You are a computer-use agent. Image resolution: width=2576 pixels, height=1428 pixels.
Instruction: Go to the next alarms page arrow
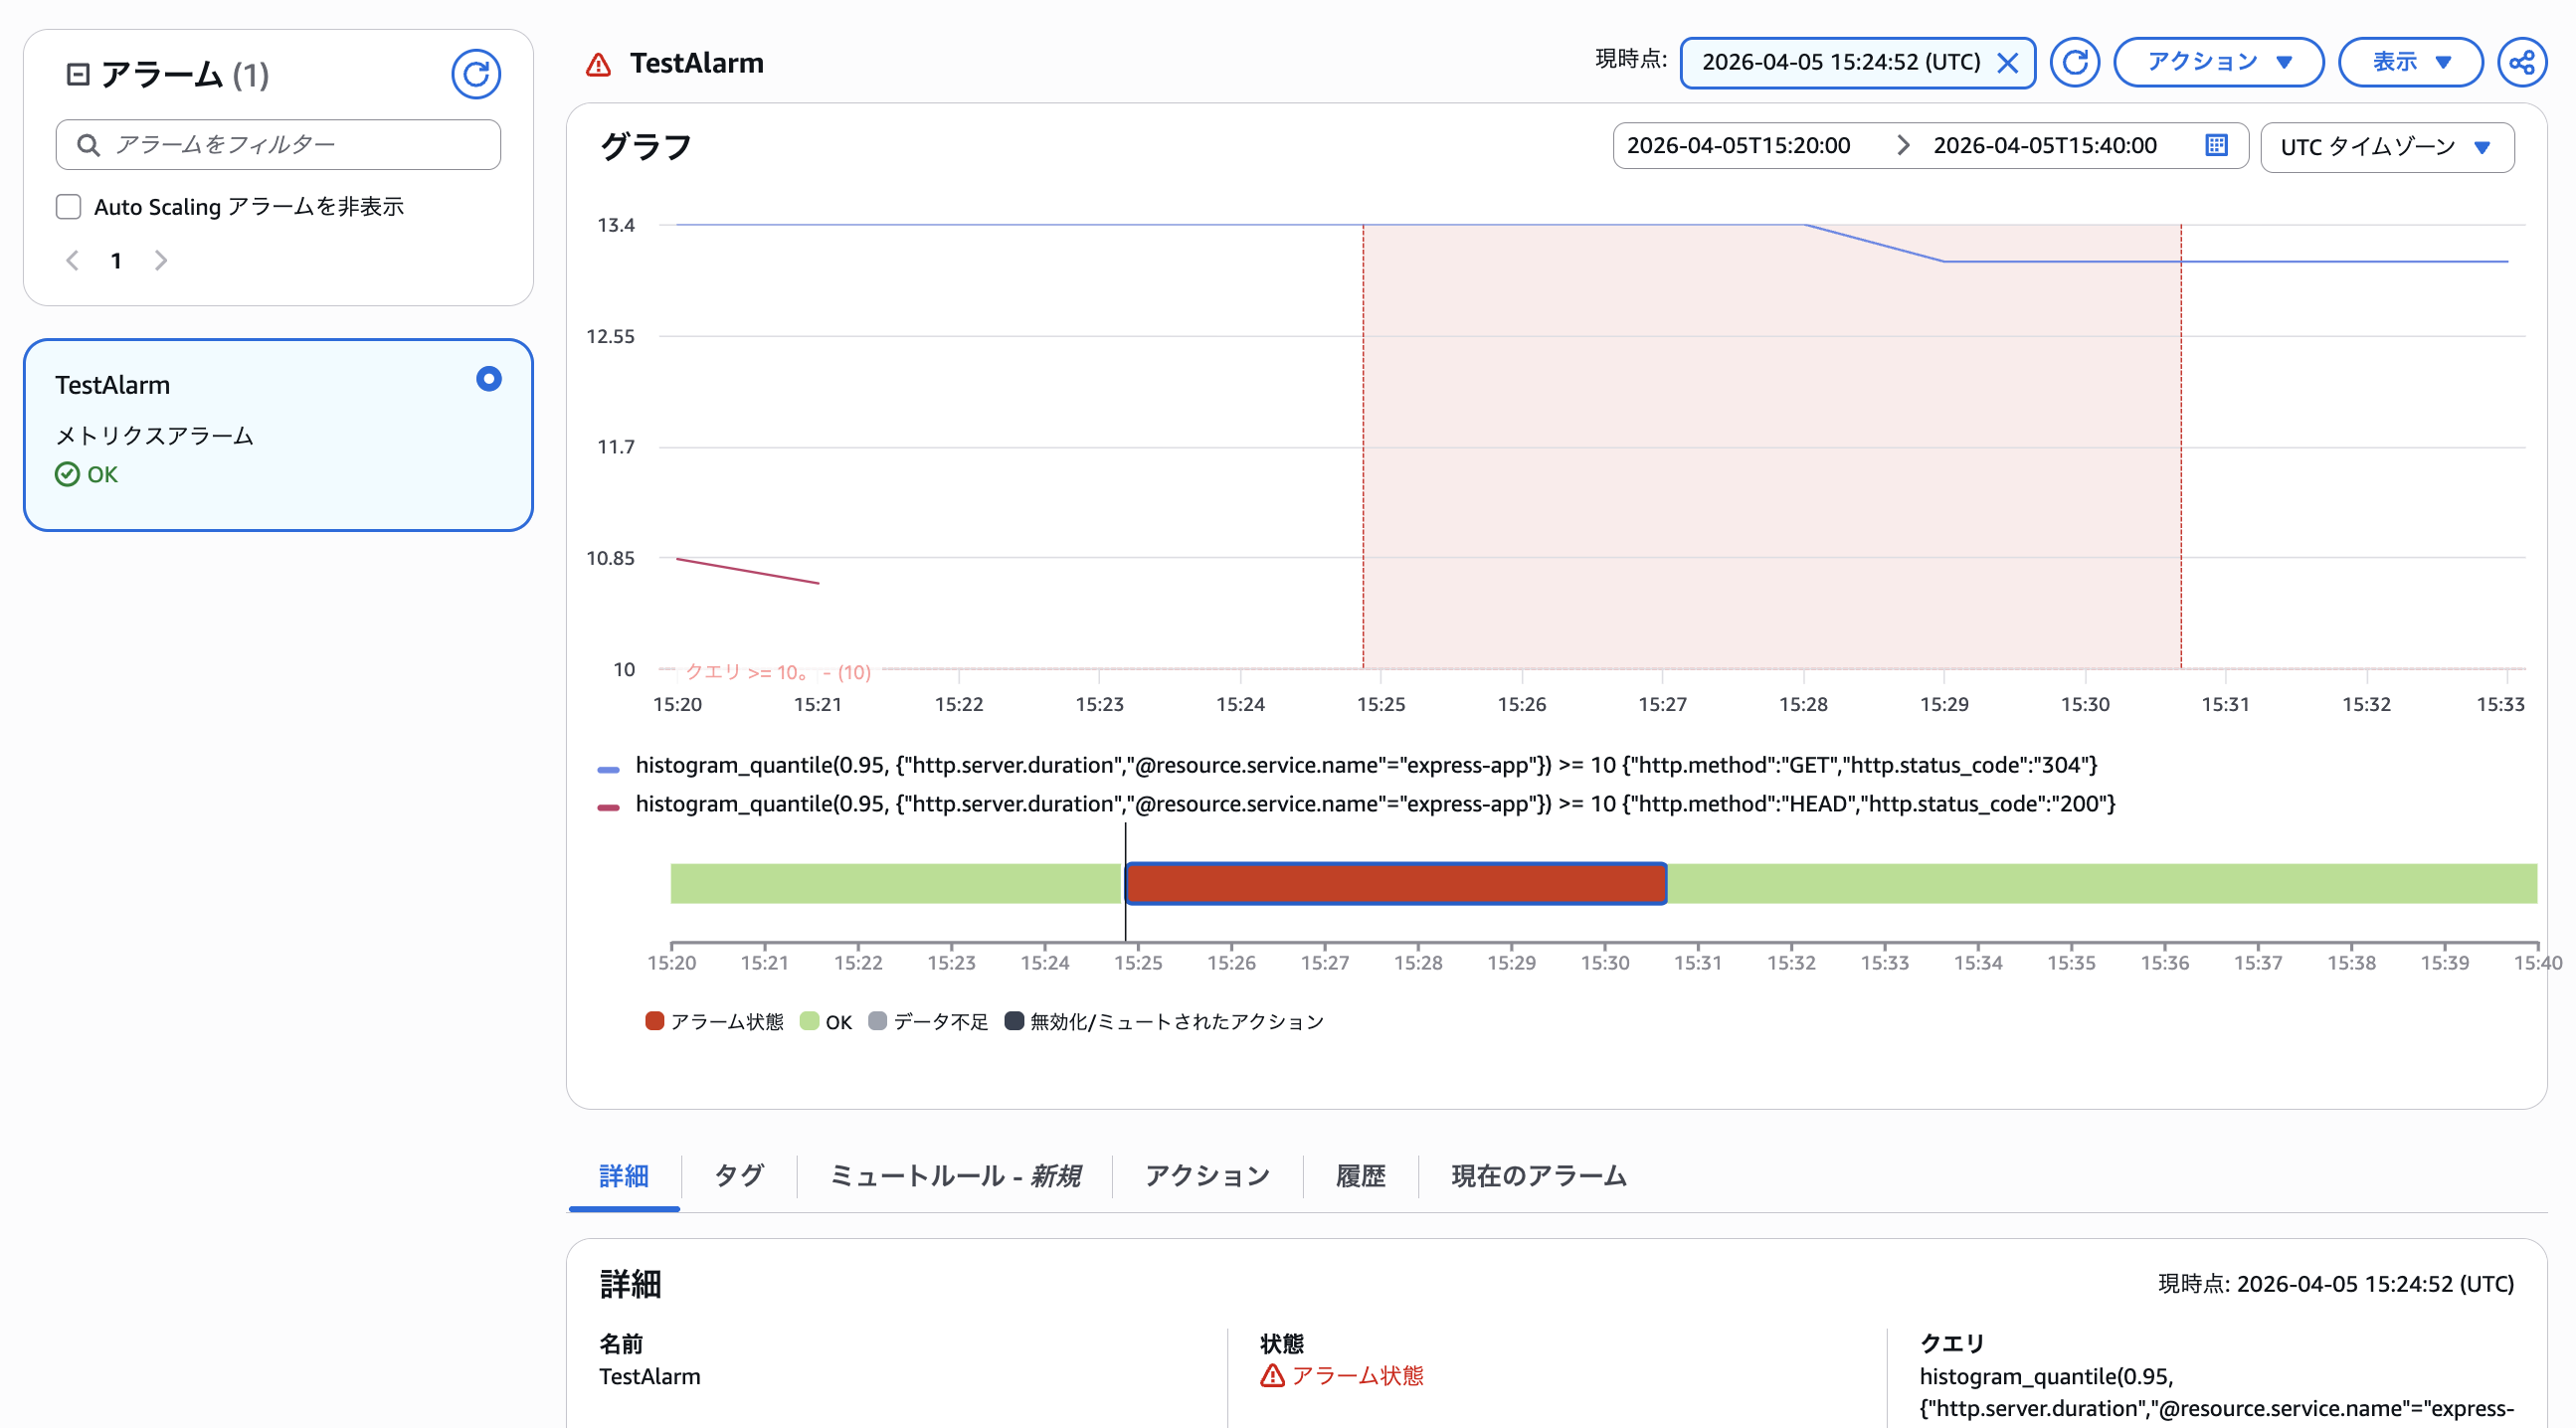click(161, 260)
